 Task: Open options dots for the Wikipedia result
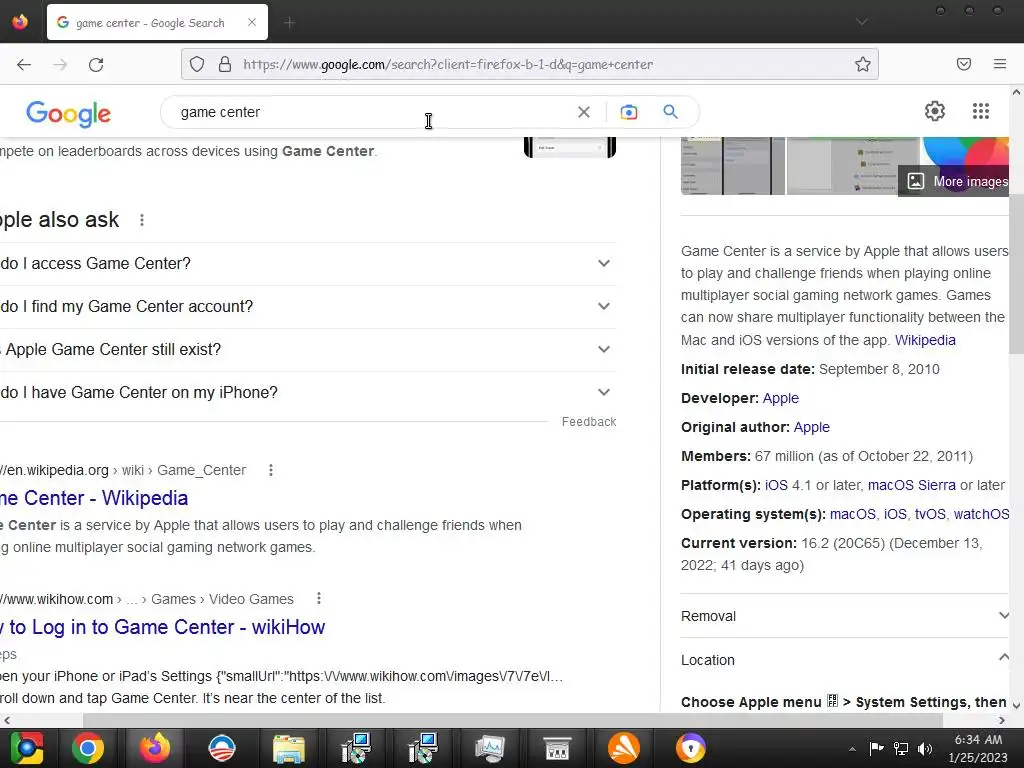271,470
